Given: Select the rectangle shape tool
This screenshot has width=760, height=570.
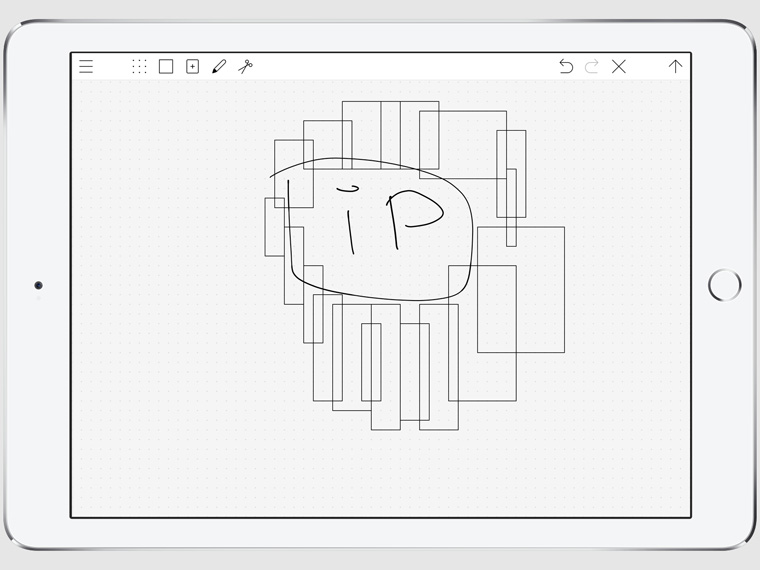Looking at the screenshot, I should pyautogui.click(x=166, y=66).
